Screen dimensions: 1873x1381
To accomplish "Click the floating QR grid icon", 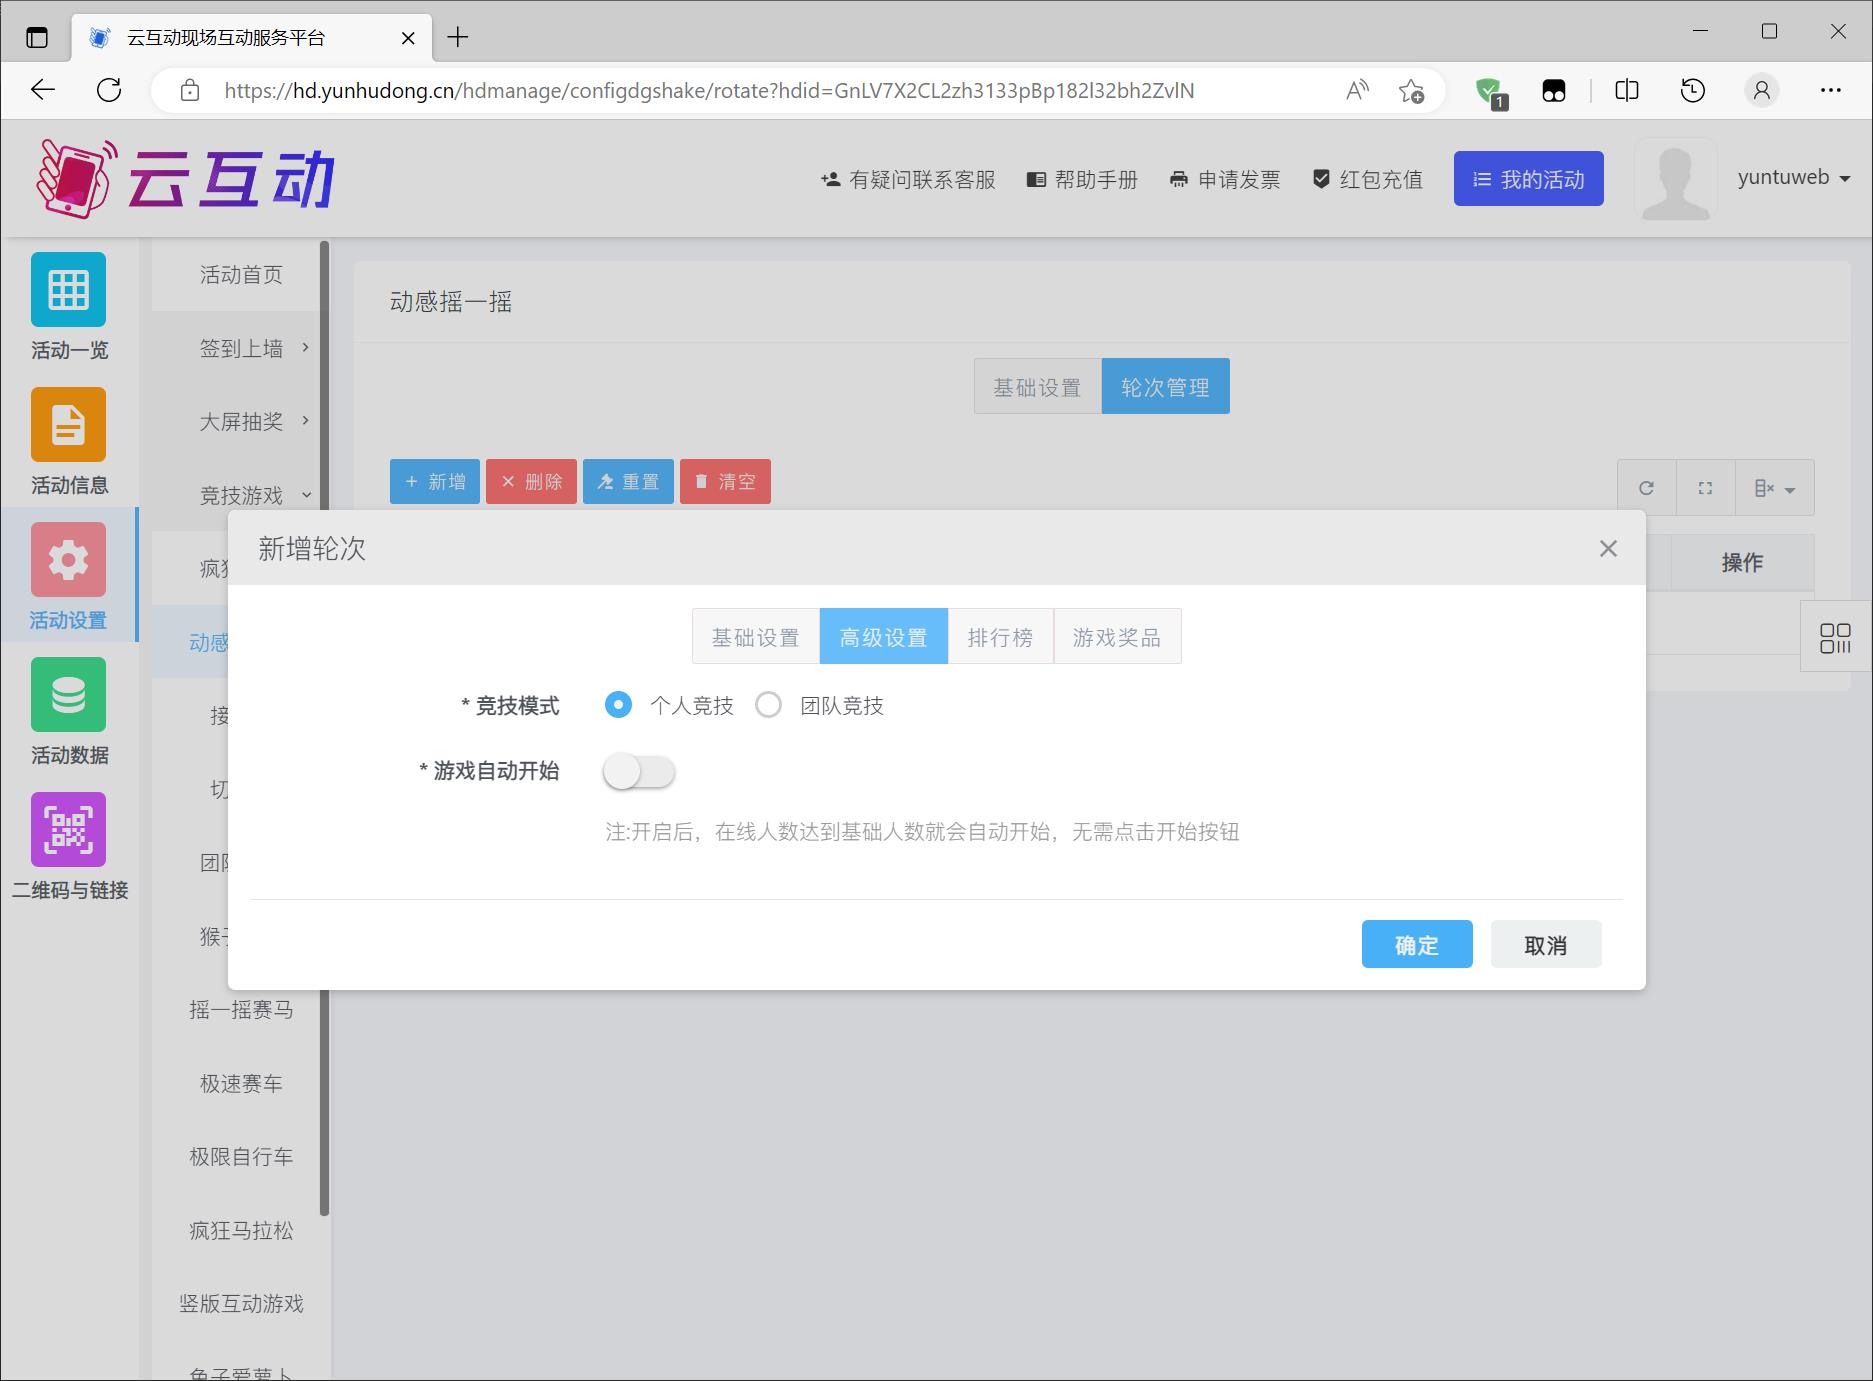I will click(1835, 638).
